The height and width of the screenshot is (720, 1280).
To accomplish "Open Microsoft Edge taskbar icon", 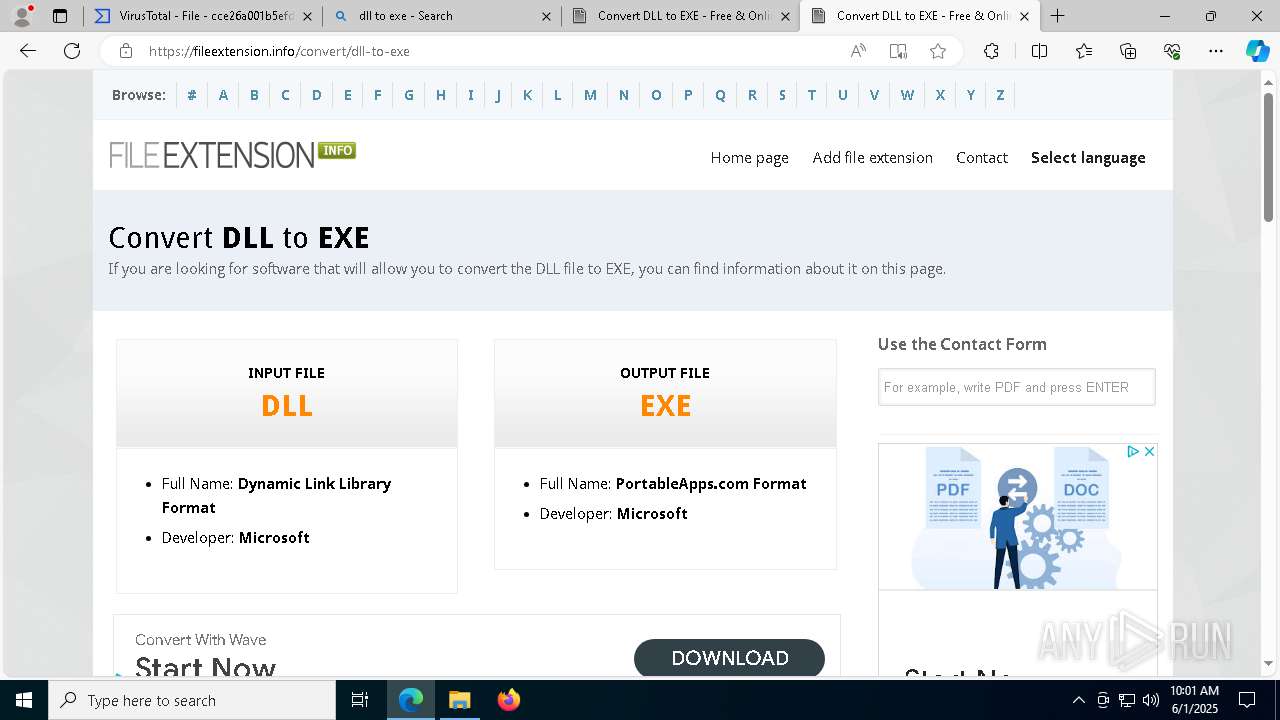I will (411, 700).
